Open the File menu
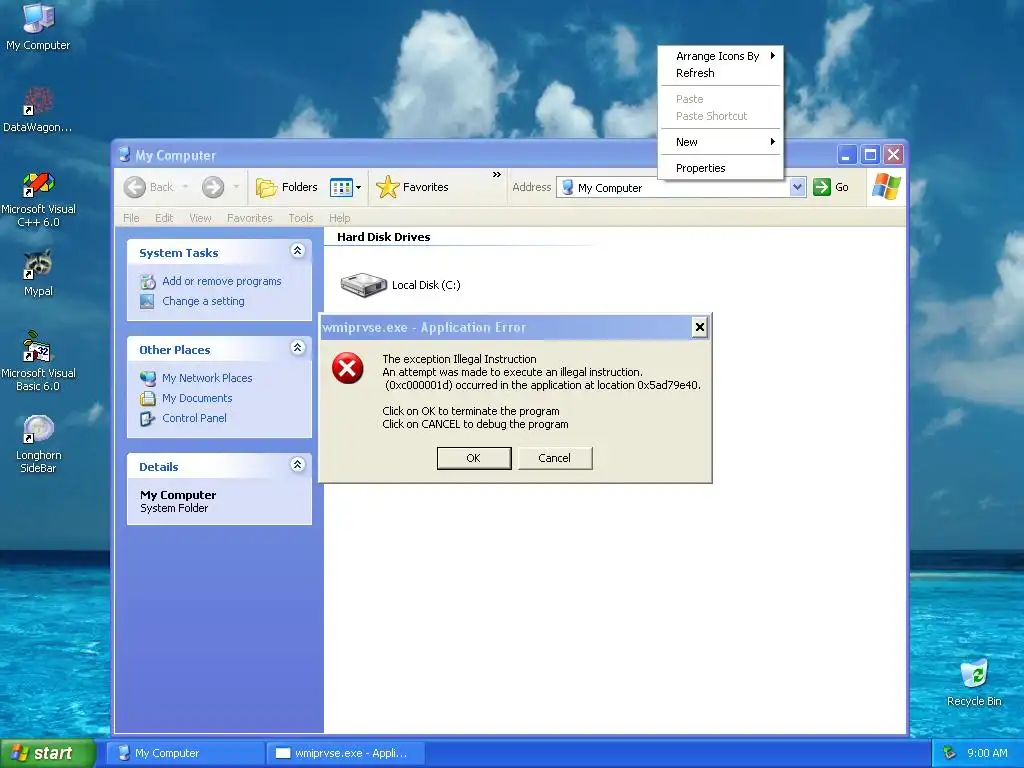Image resolution: width=1024 pixels, height=768 pixels. click(x=131, y=218)
